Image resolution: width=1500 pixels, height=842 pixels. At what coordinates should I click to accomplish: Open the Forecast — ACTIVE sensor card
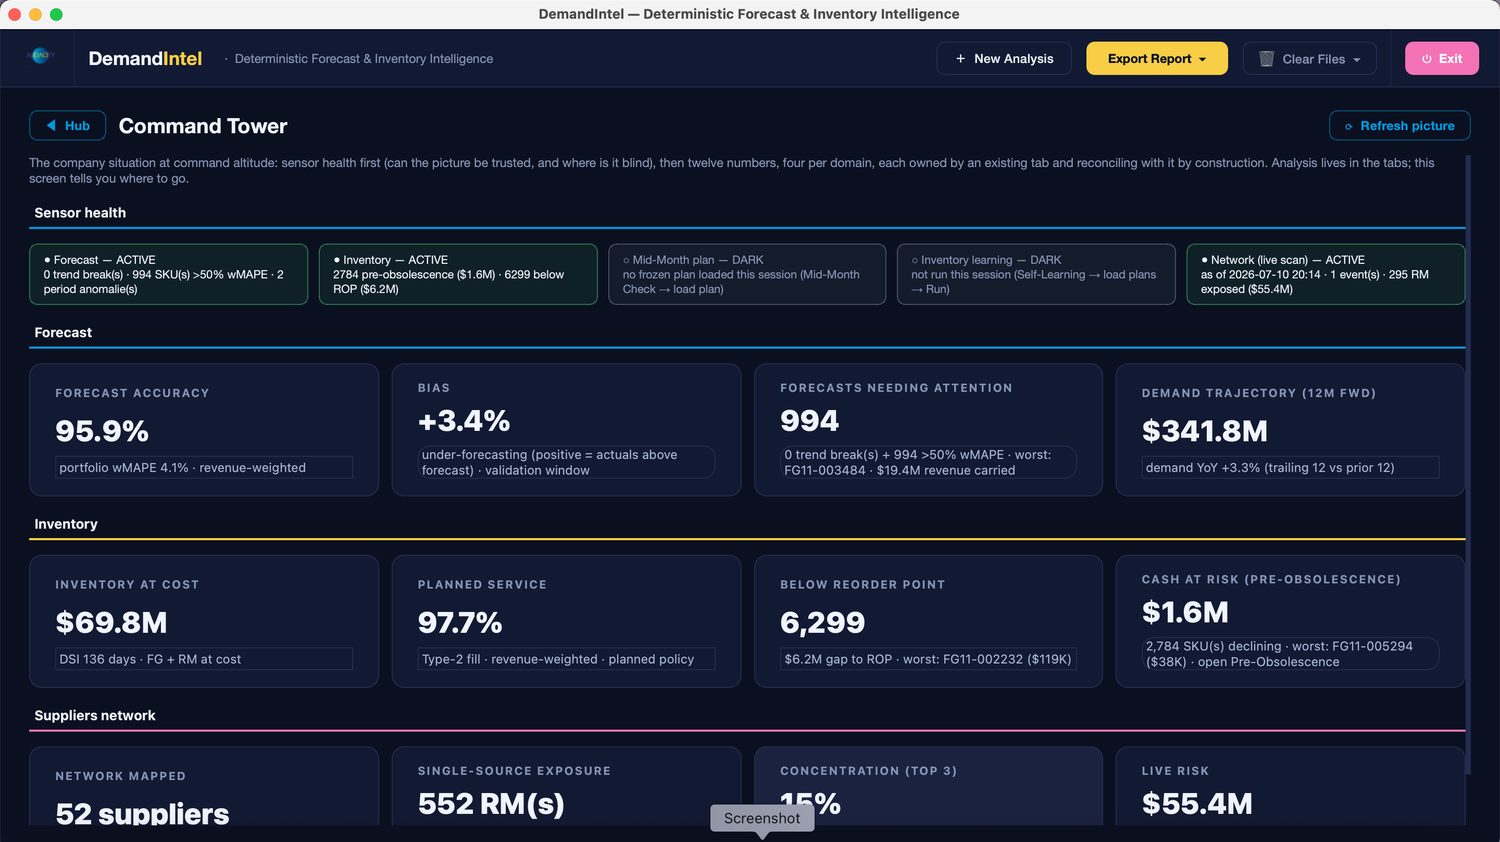click(168, 274)
